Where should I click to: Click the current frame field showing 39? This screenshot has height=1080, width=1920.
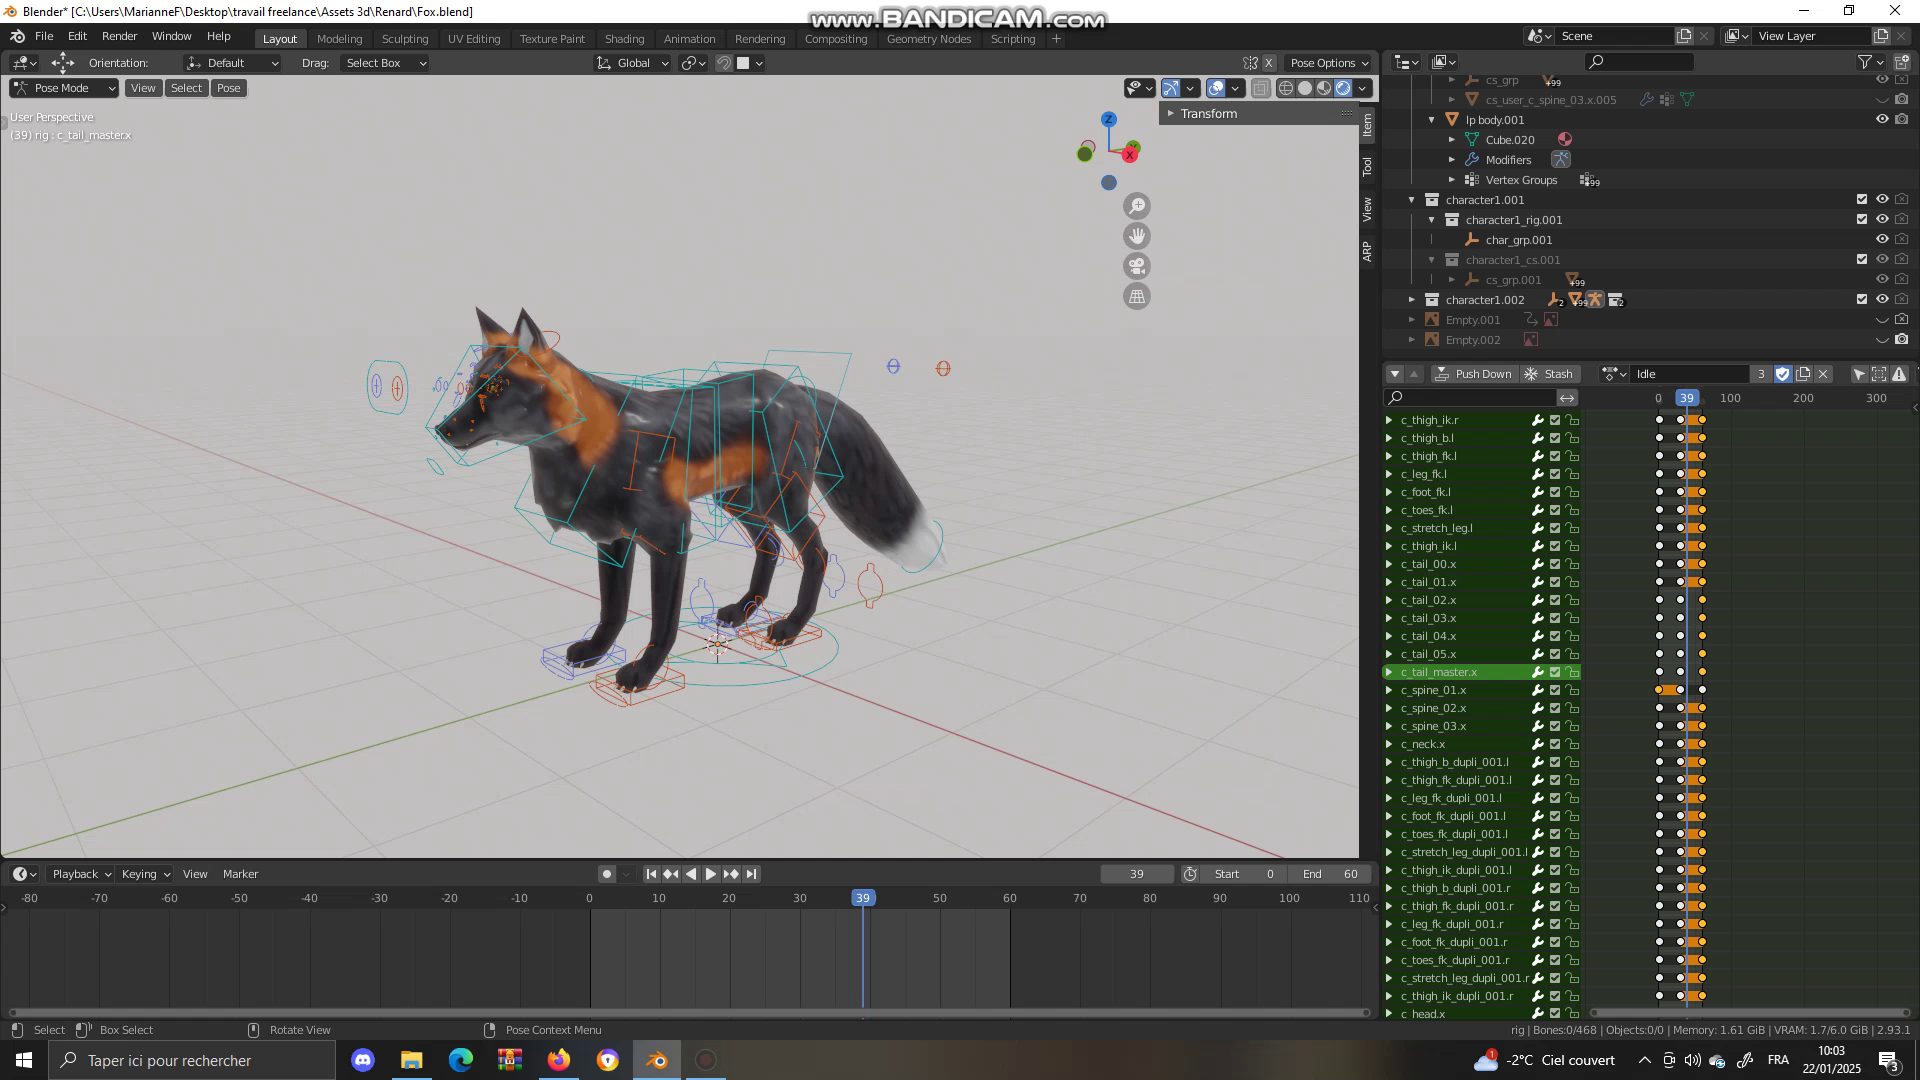click(x=1137, y=874)
